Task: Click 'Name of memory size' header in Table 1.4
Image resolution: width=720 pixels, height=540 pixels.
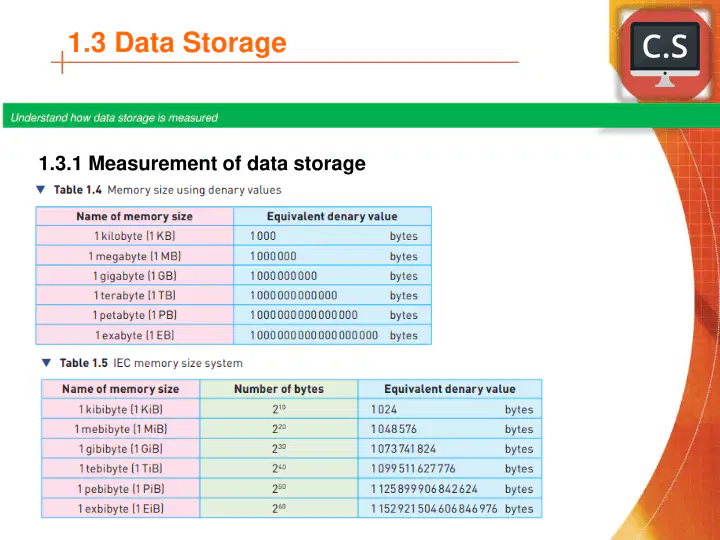Action: [x=135, y=216]
